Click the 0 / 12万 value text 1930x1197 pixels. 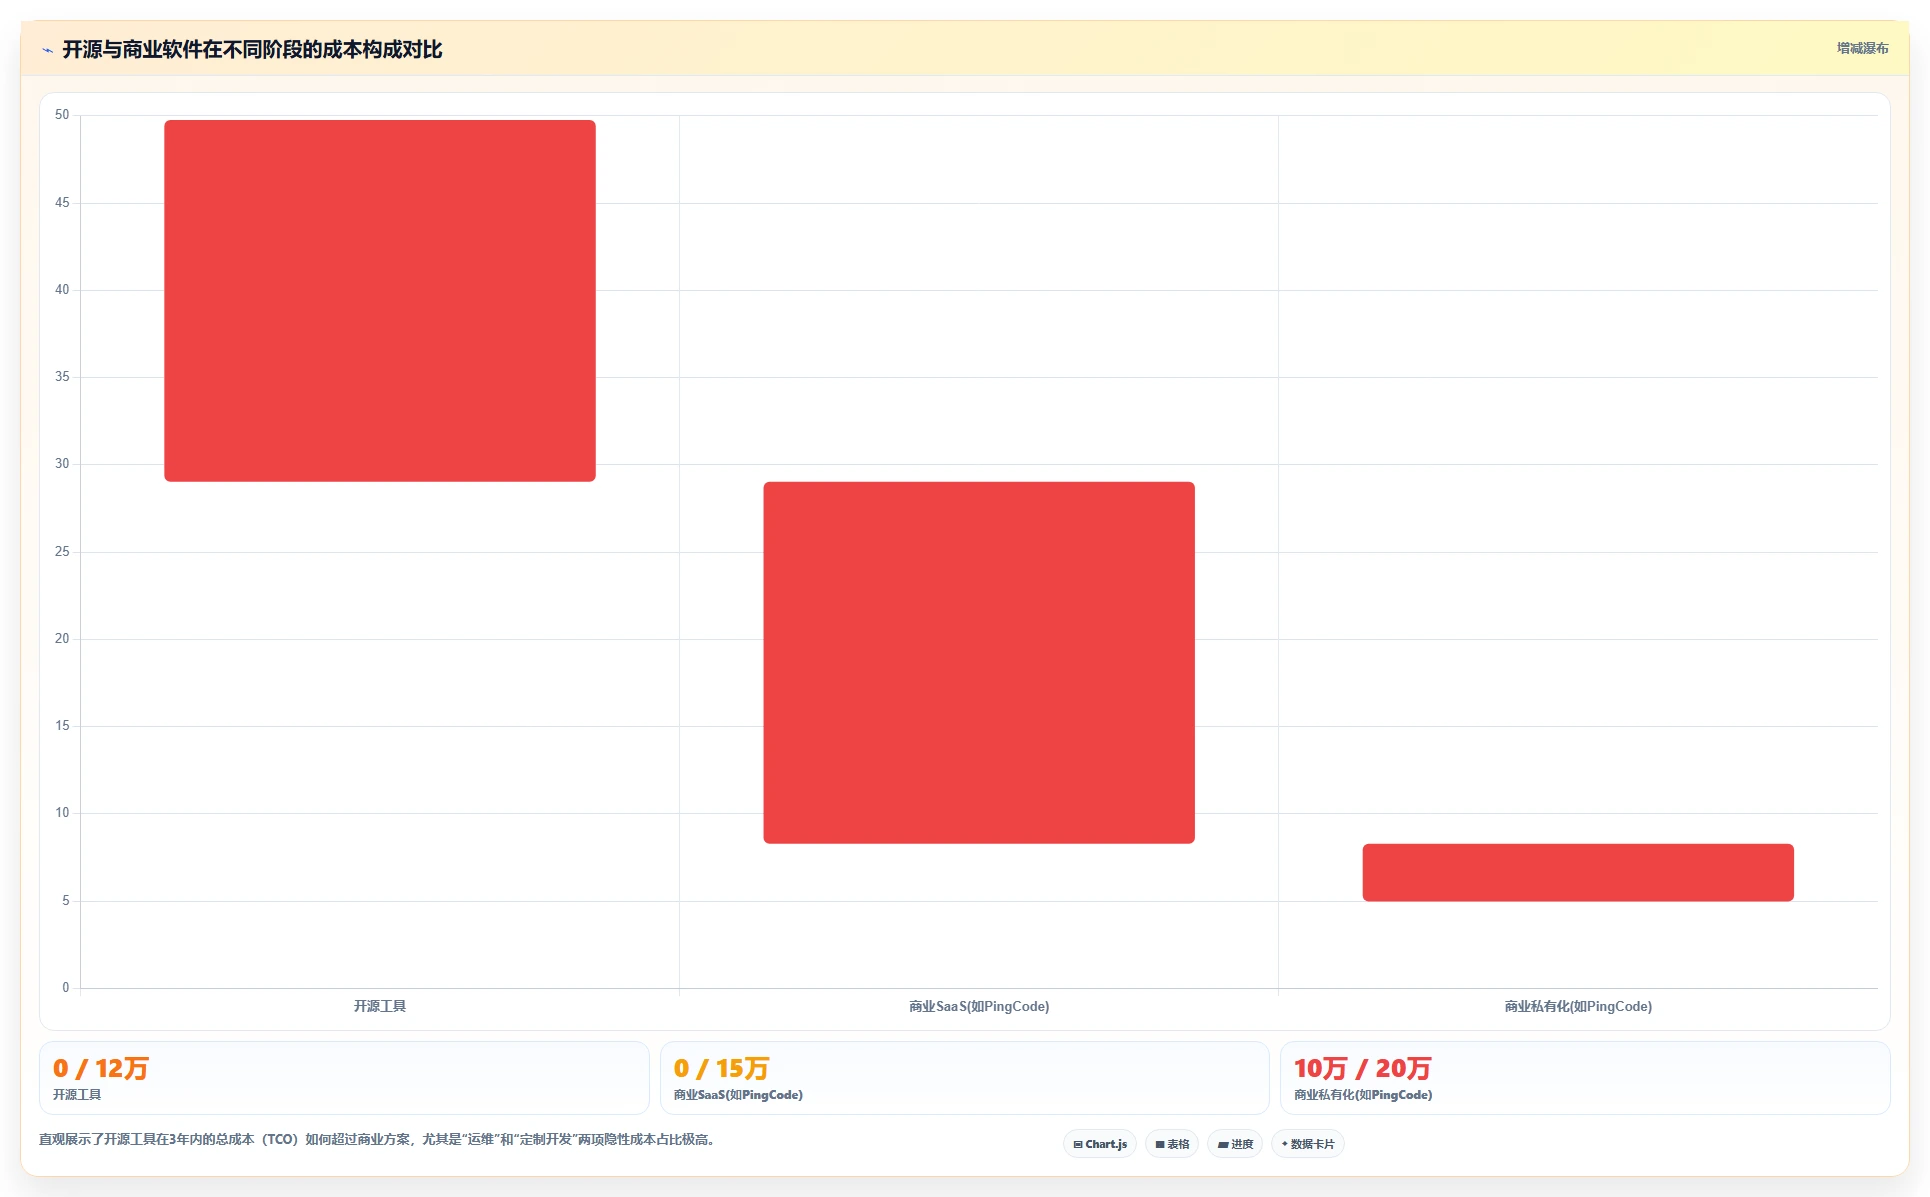pos(101,1068)
